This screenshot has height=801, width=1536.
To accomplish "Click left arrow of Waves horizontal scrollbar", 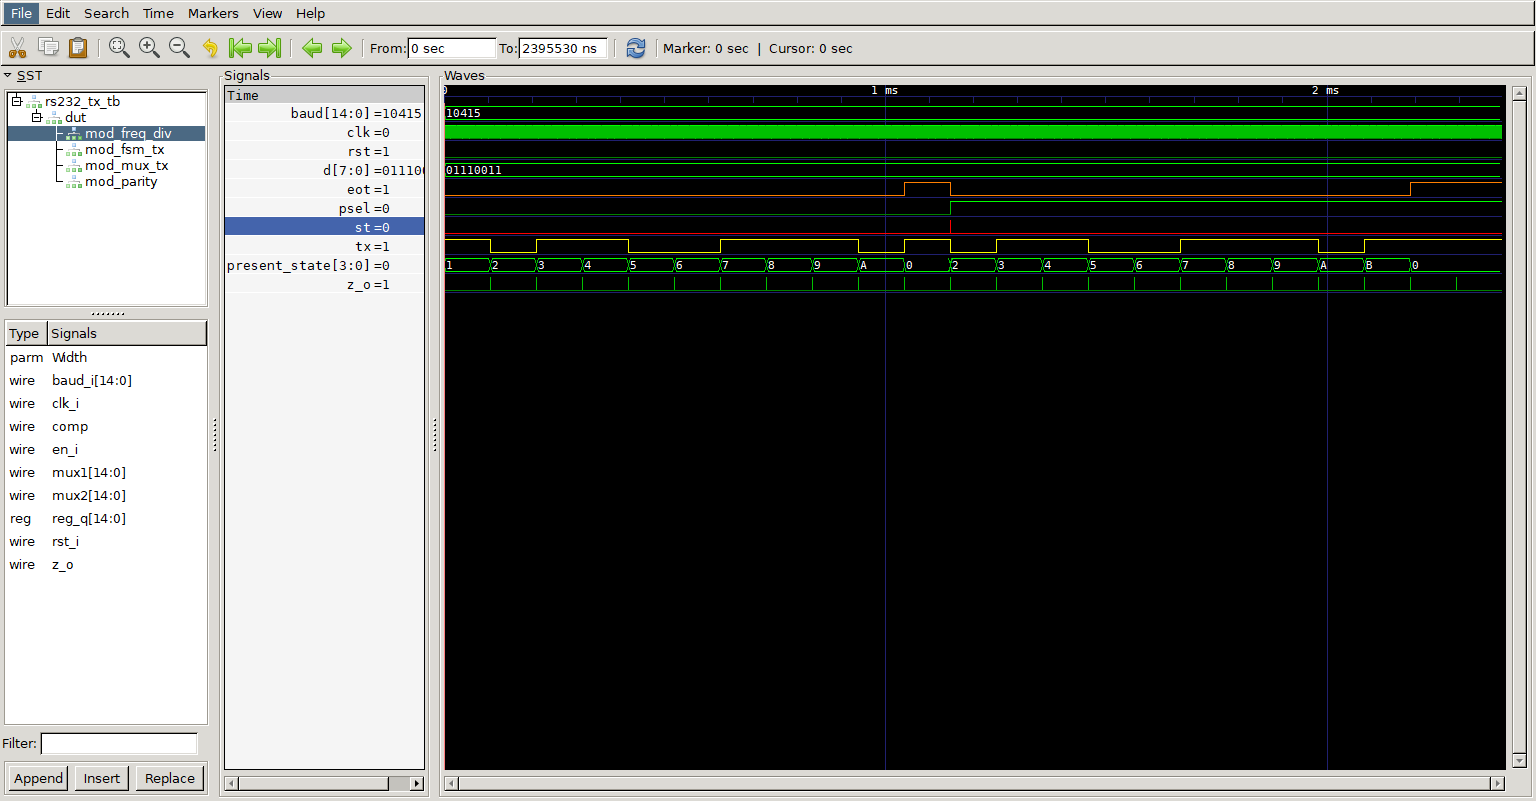I will click(451, 783).
